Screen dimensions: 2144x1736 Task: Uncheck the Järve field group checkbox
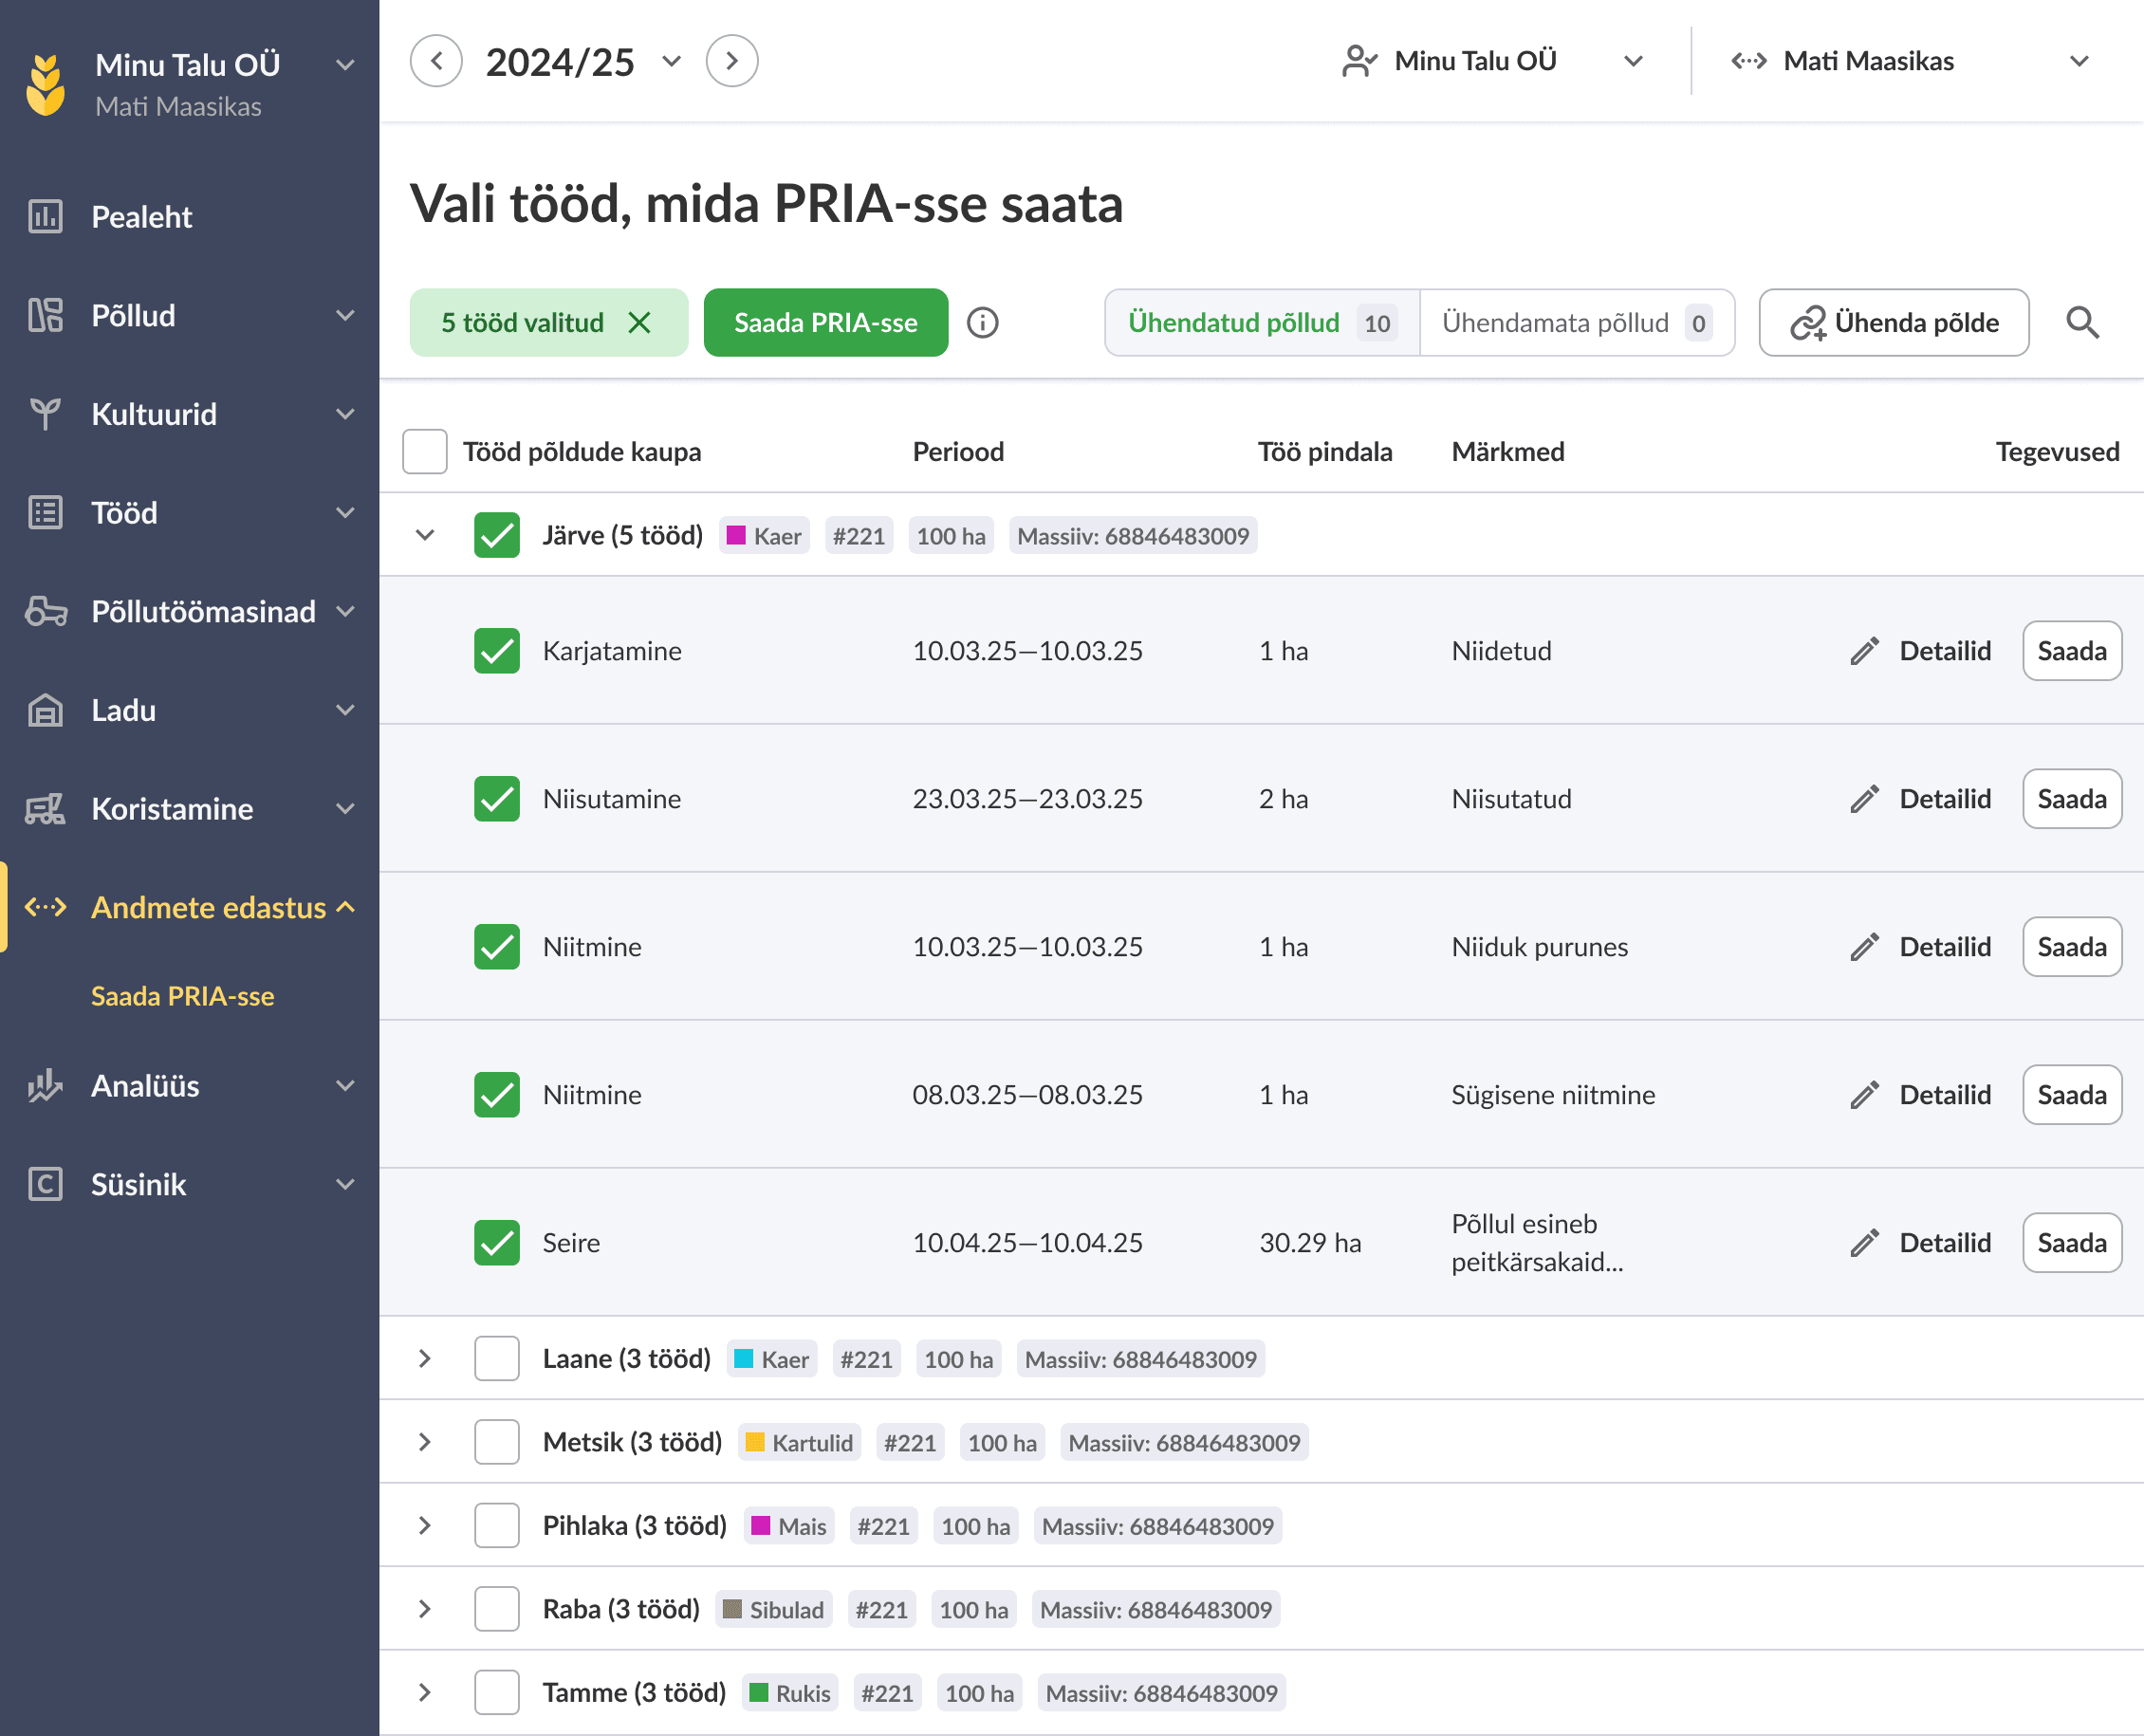click(x=497, y=535)
